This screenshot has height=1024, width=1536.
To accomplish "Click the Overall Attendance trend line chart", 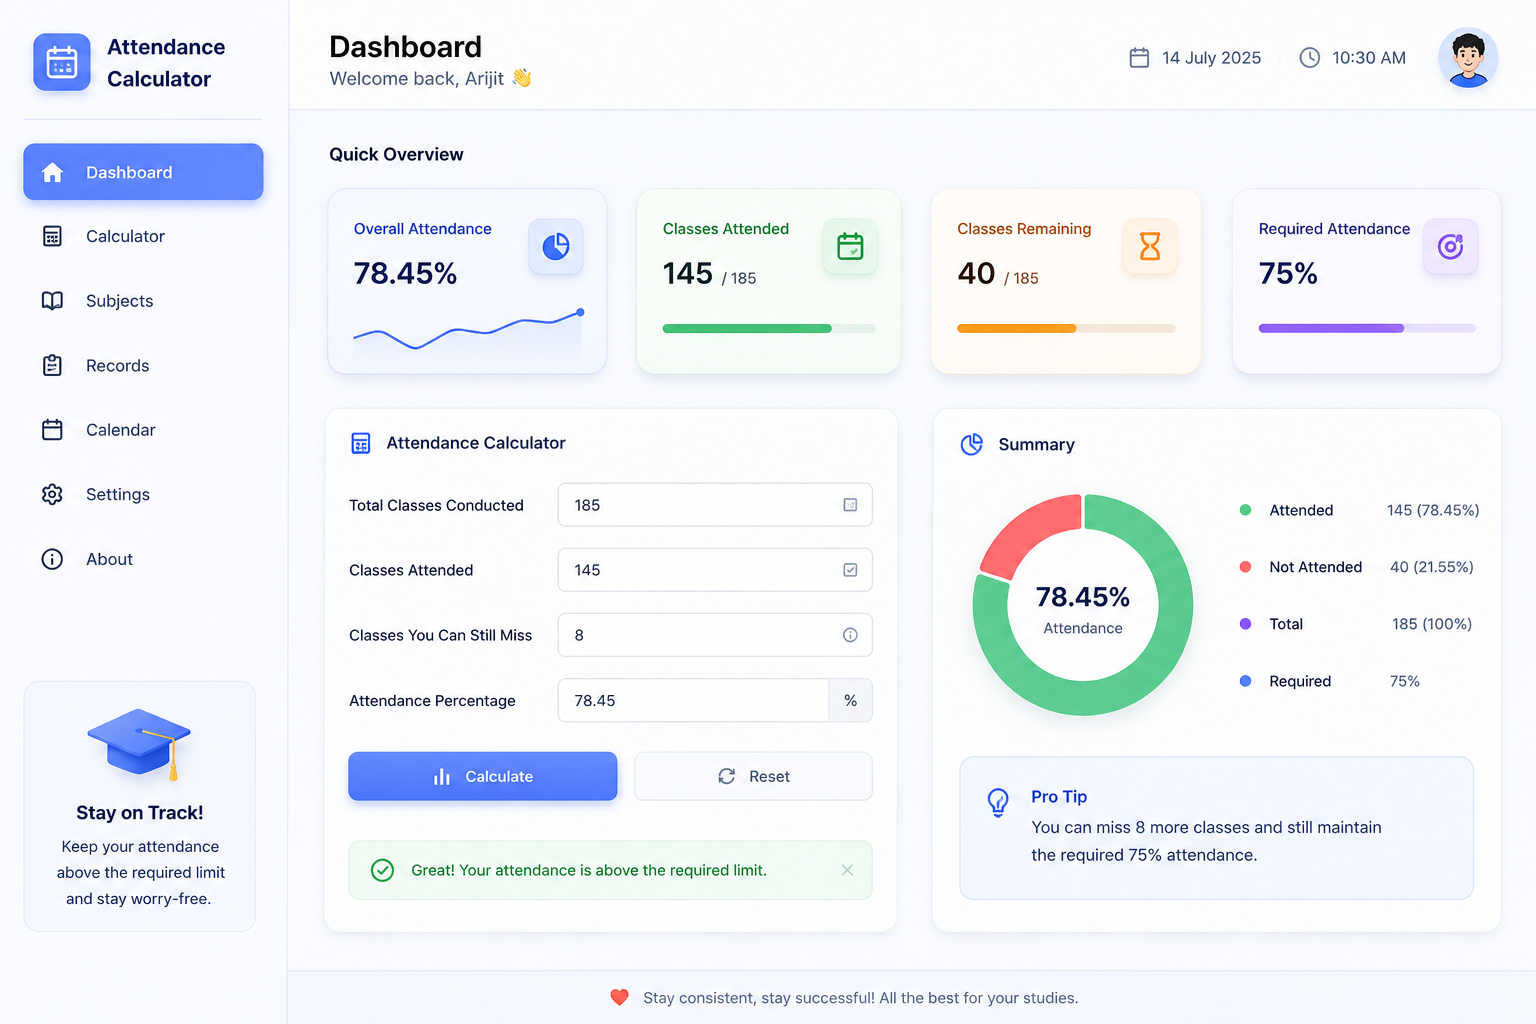I will [x=468, y=330].
